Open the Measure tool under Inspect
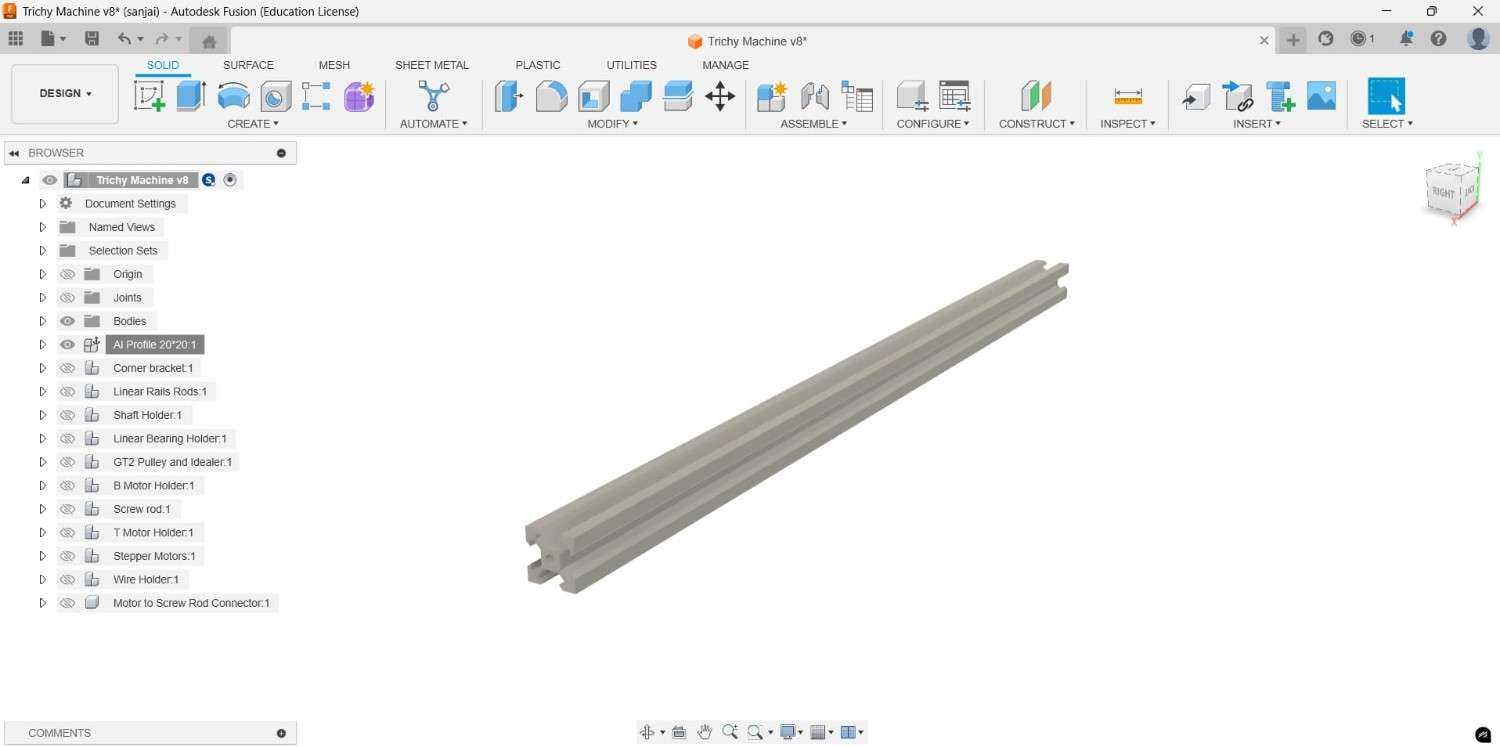This screenshot has height=747, width=1500. coord(1128,96)
